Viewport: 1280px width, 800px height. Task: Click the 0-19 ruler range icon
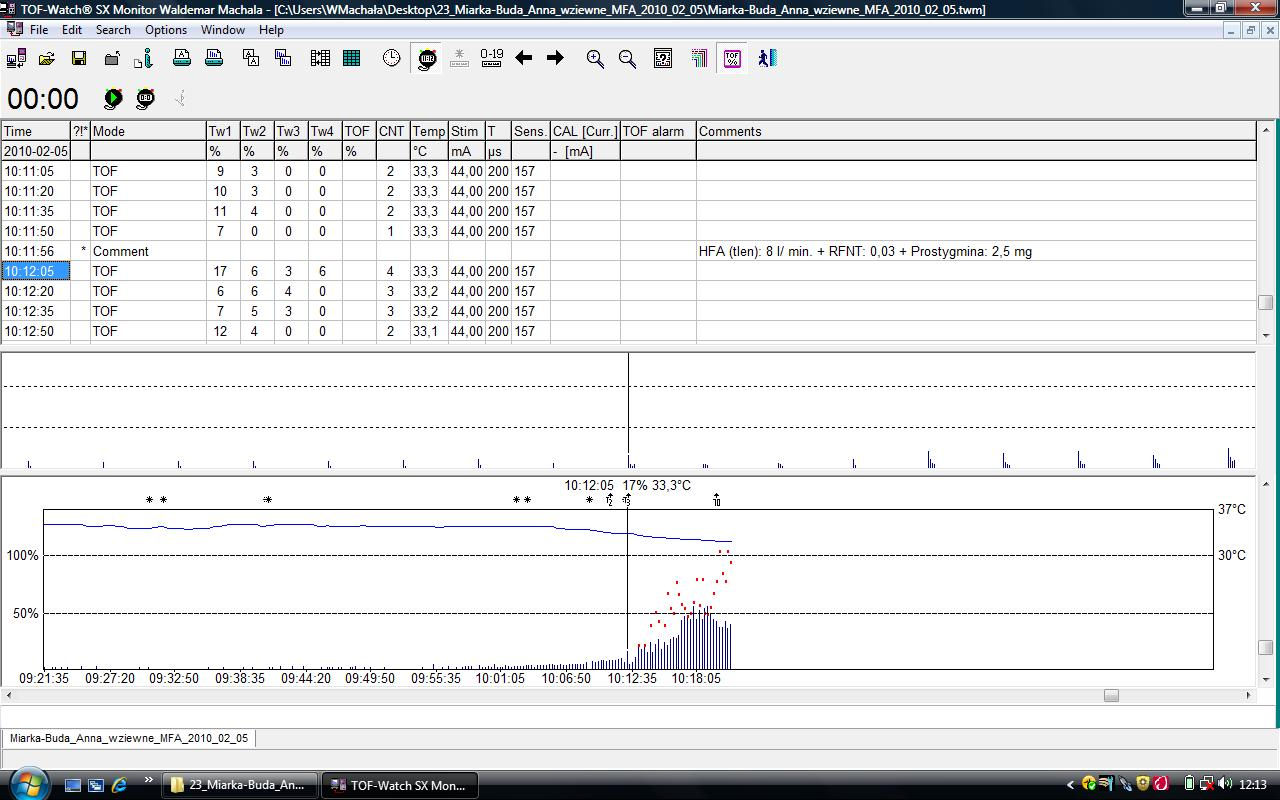[x=491, y=59]
